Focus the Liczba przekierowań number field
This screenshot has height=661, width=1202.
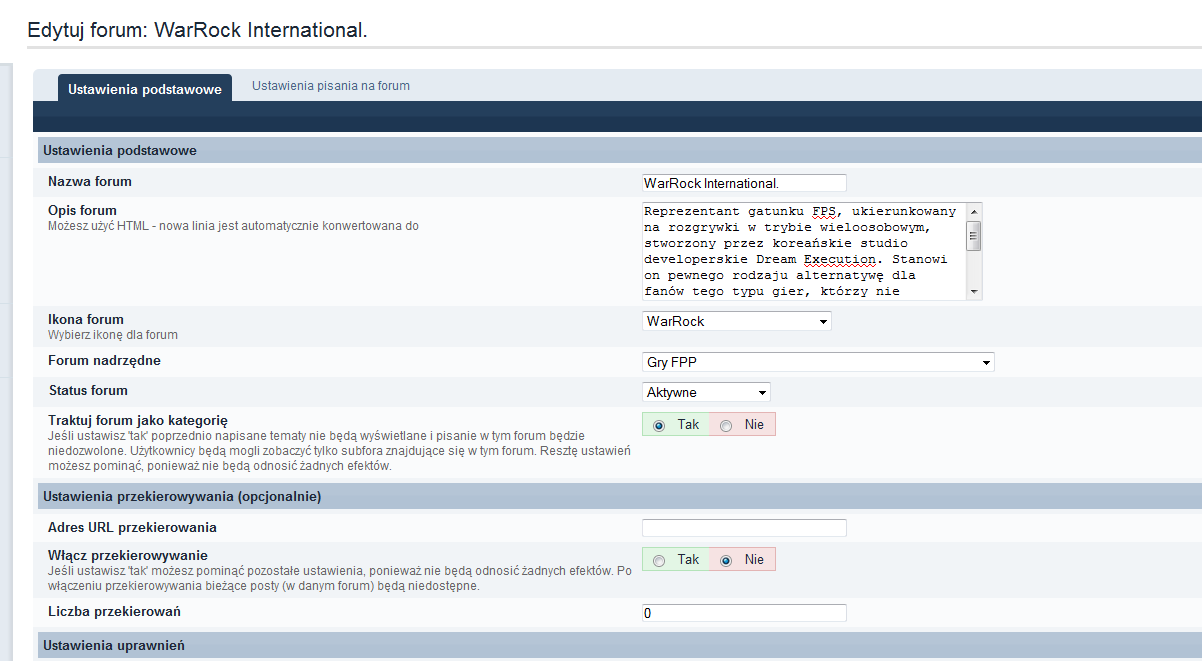coord(744,613)
